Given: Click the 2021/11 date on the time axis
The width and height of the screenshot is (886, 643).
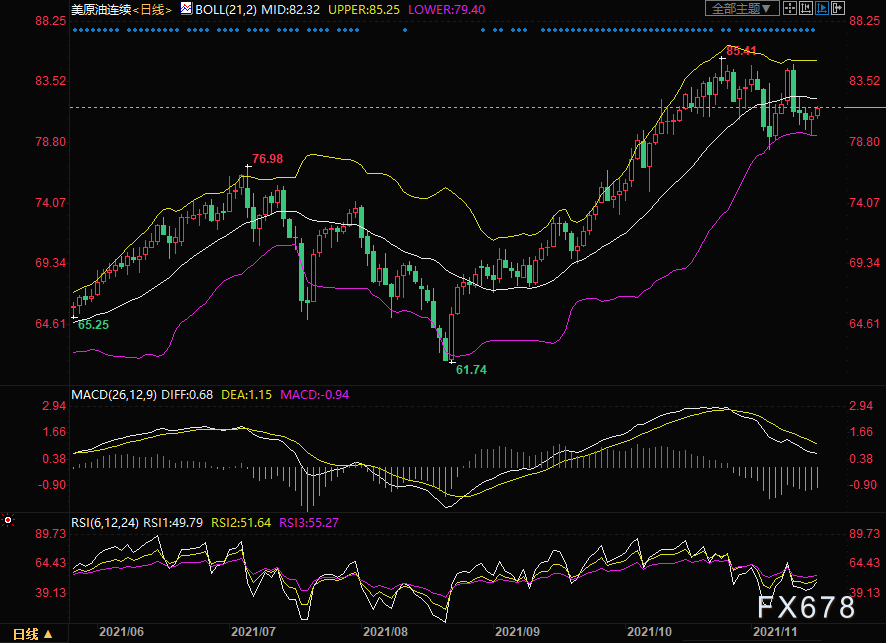Looking at the screenshot, I should pos(775,632).
